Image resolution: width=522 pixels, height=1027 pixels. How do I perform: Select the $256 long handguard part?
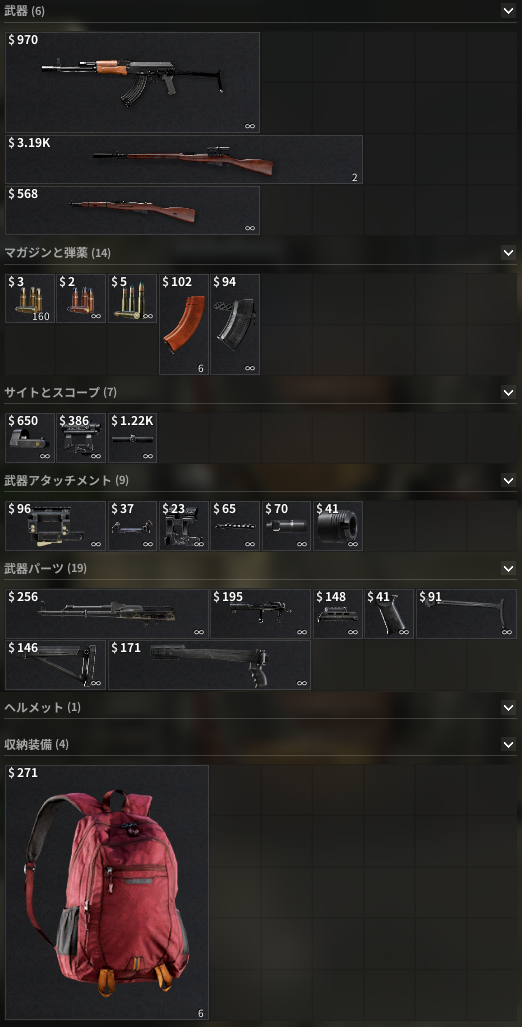click(x=107, y=614)
